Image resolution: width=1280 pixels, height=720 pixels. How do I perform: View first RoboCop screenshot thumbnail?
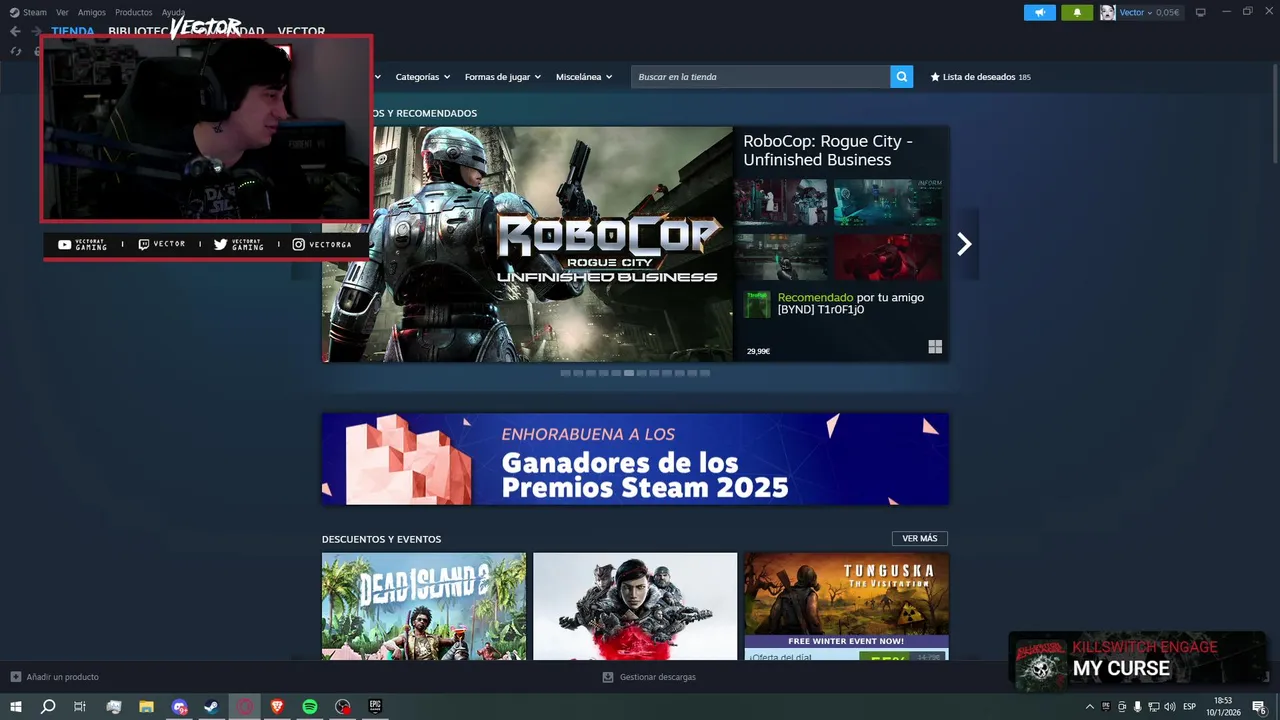781,202
